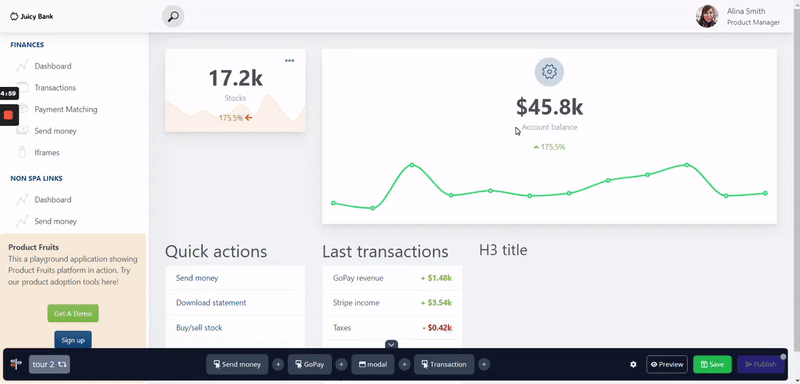Switch tours using the tour 2 selector
The height and width of the screenshot is (384, 800).
tap(49, 364)
